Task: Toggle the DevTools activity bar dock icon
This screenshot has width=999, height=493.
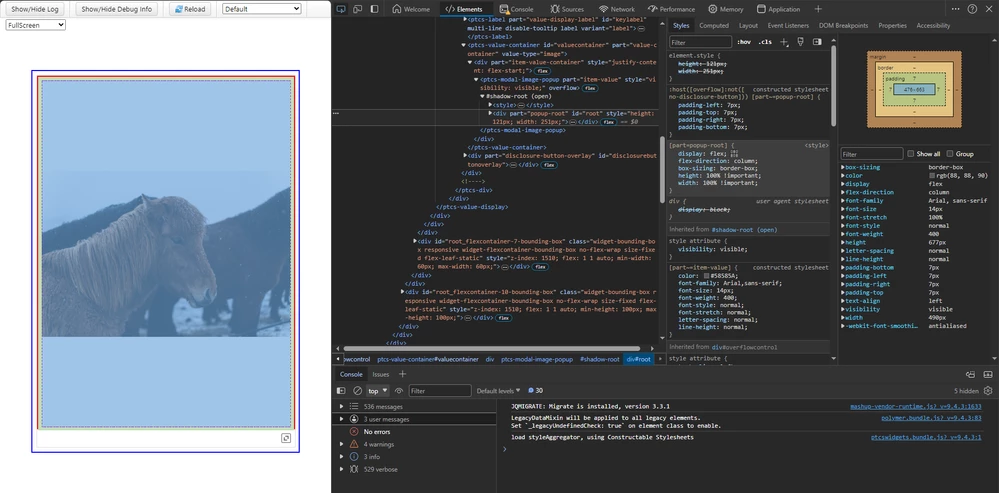Action: tap(374, 9)
